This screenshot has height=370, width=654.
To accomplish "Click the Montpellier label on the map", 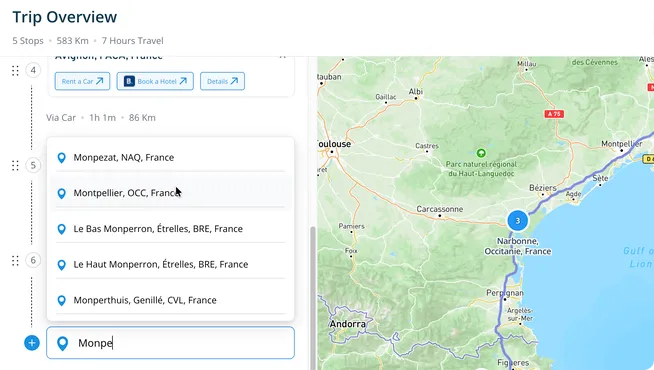I will [x=621, y=143].
